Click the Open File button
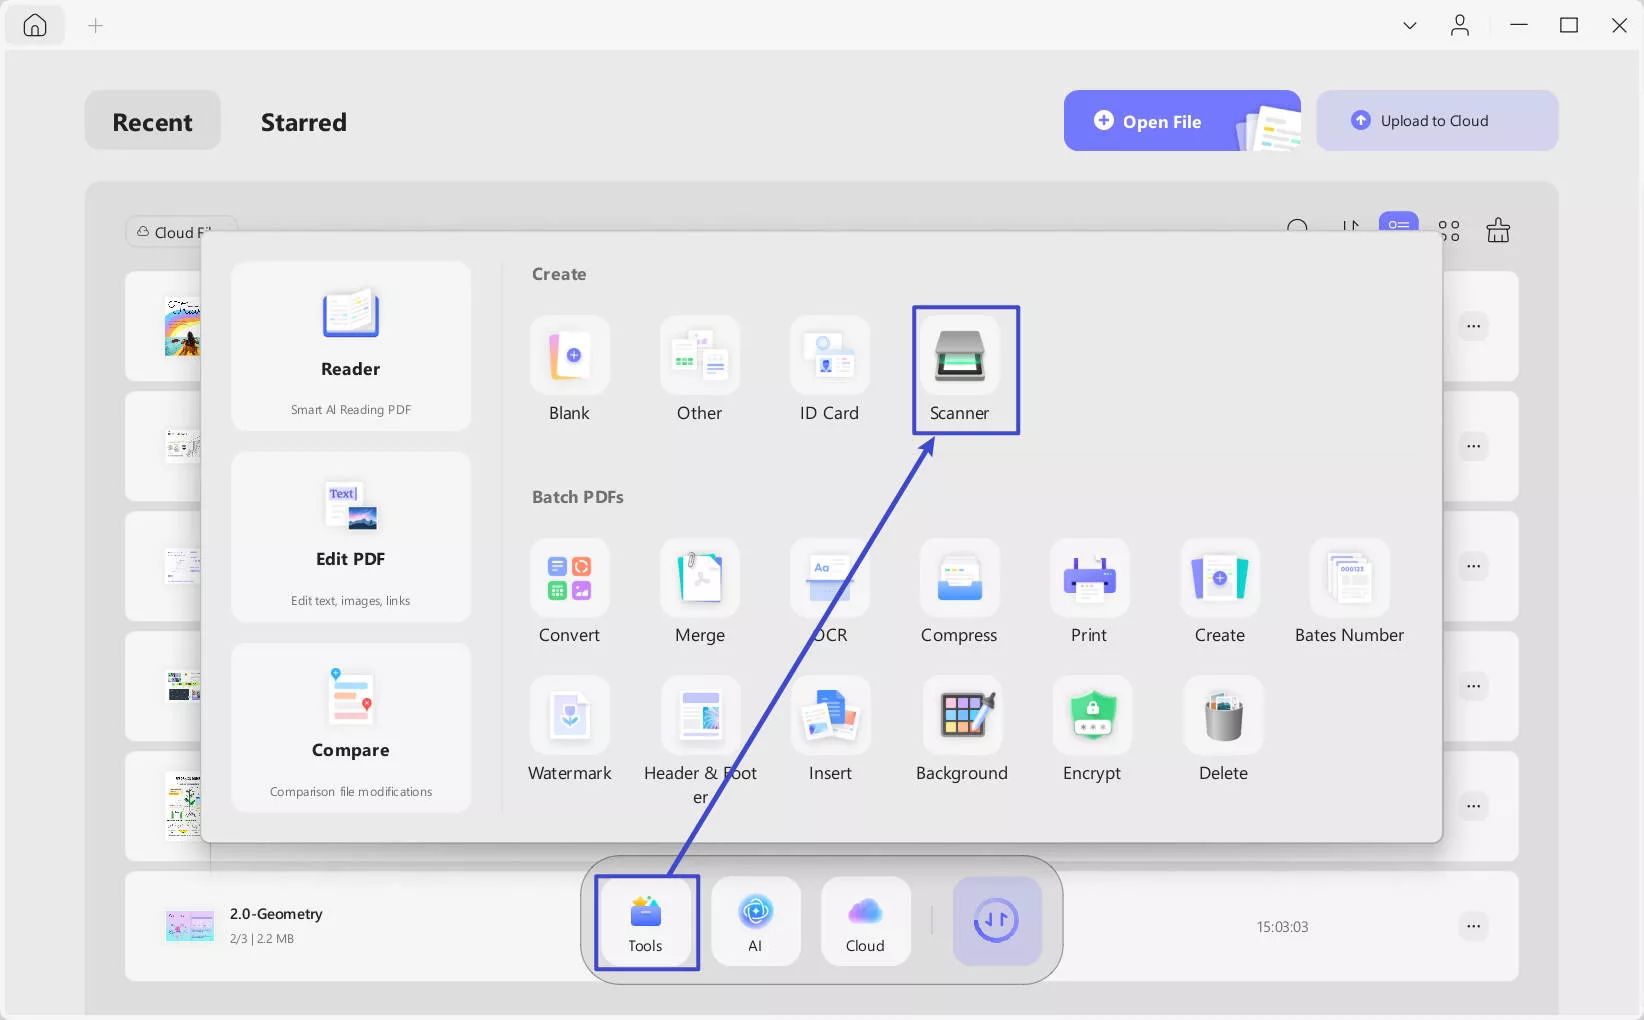The image size is (1644, 1020). tap(1182, 121)
